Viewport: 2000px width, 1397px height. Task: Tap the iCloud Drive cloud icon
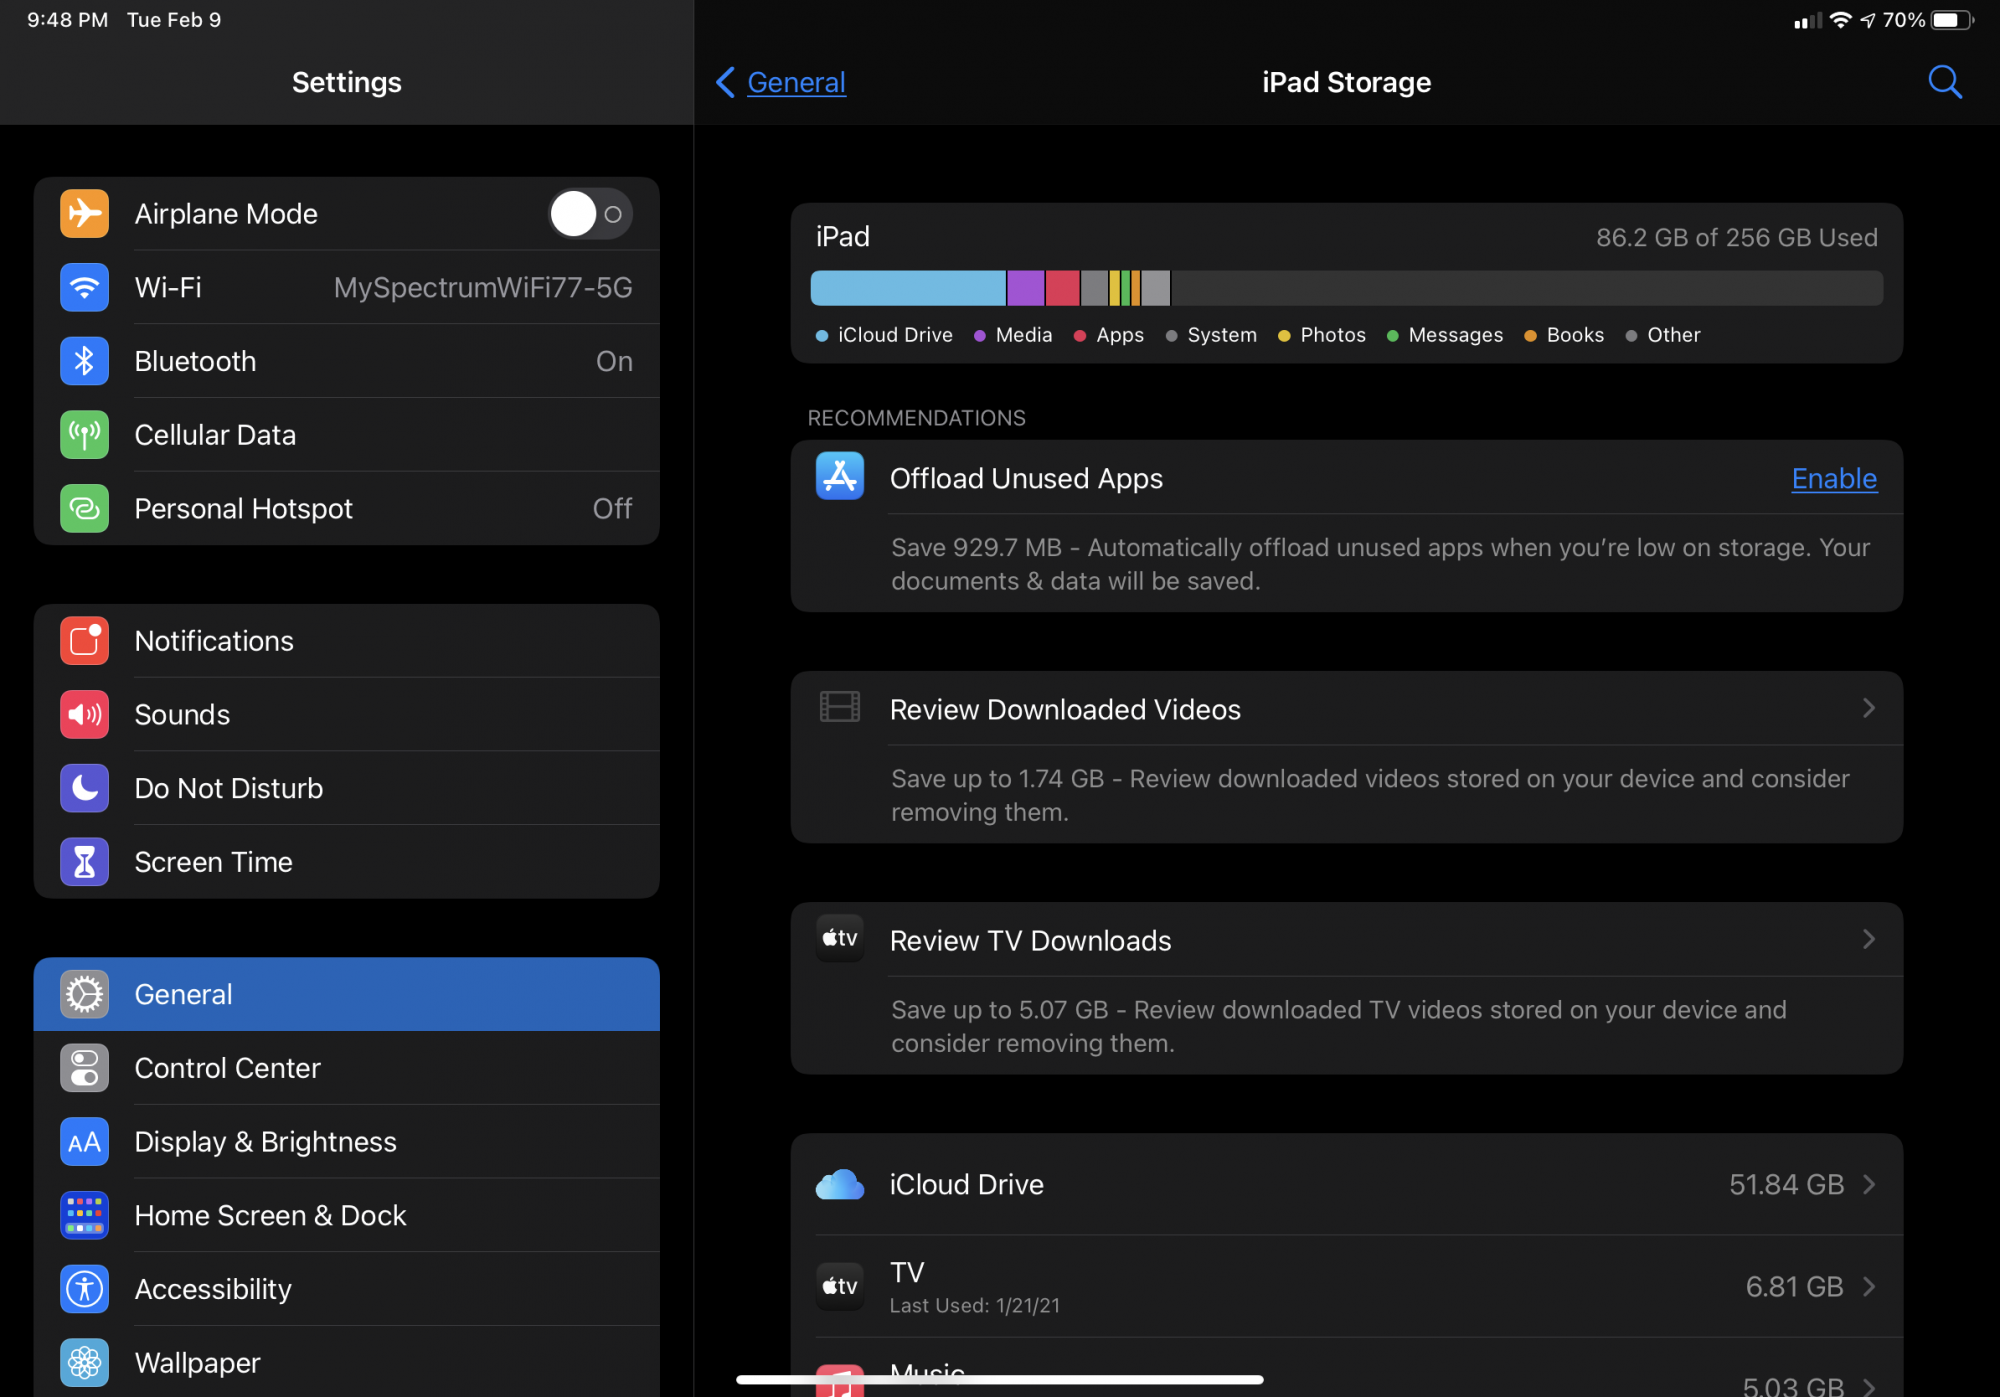coord(839,1185)
